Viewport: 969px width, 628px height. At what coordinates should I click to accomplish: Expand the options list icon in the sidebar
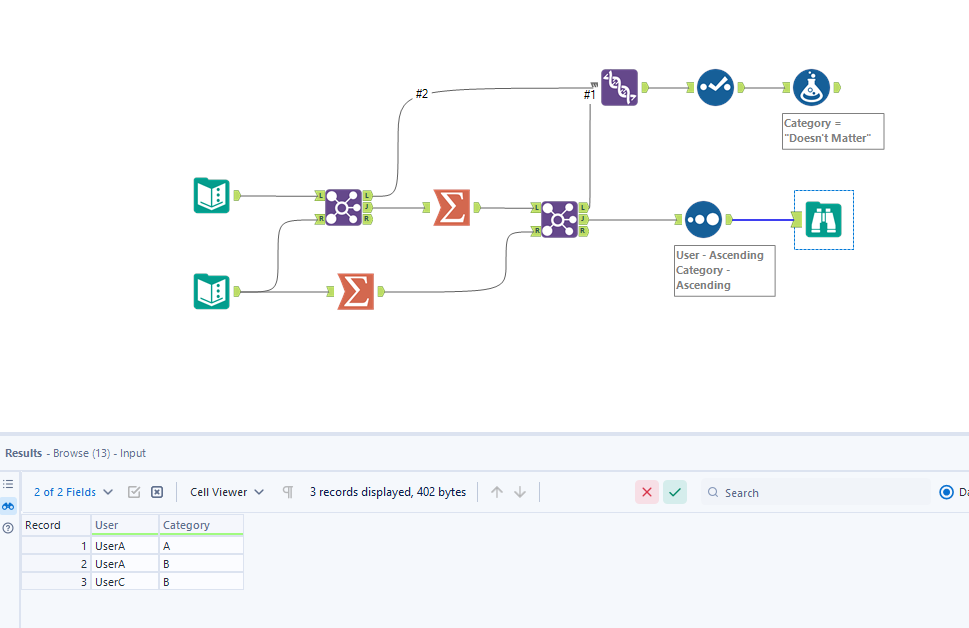[8, 484]
